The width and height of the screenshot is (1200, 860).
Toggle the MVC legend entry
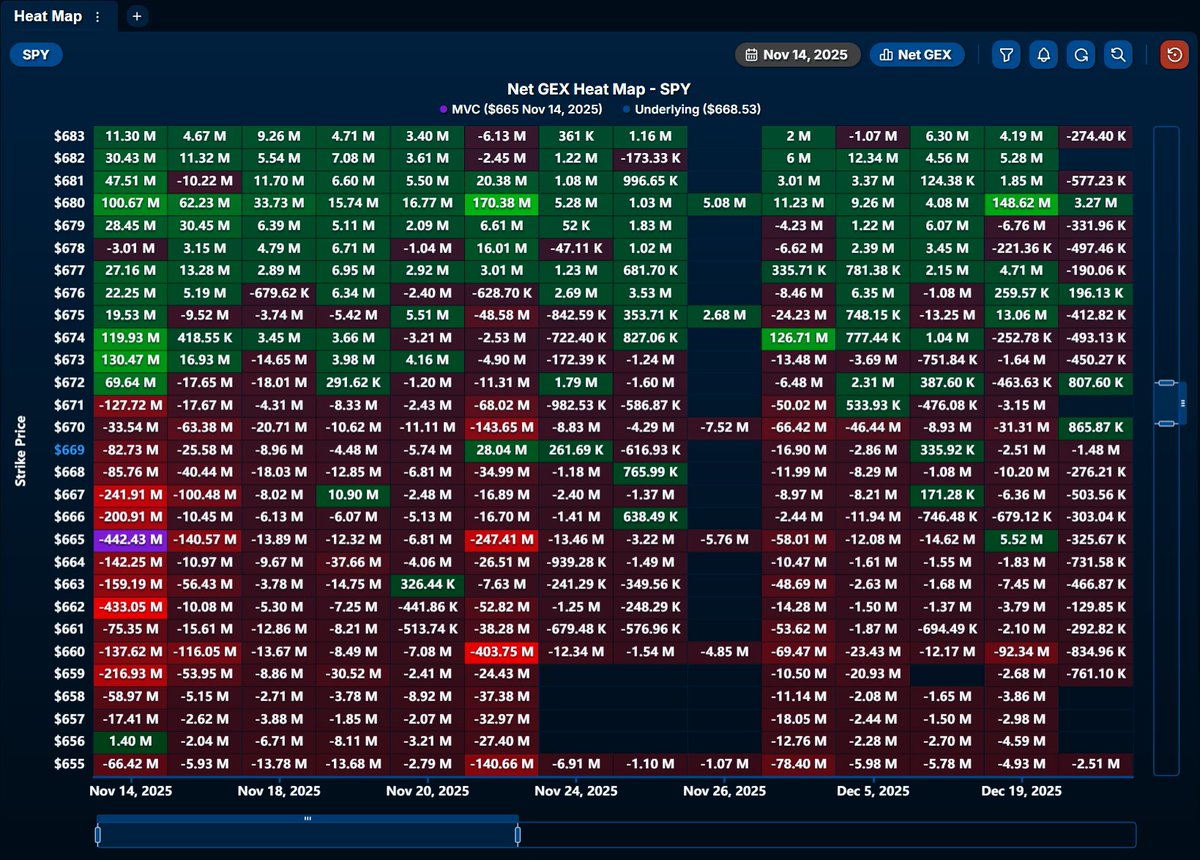click(520, 109)
